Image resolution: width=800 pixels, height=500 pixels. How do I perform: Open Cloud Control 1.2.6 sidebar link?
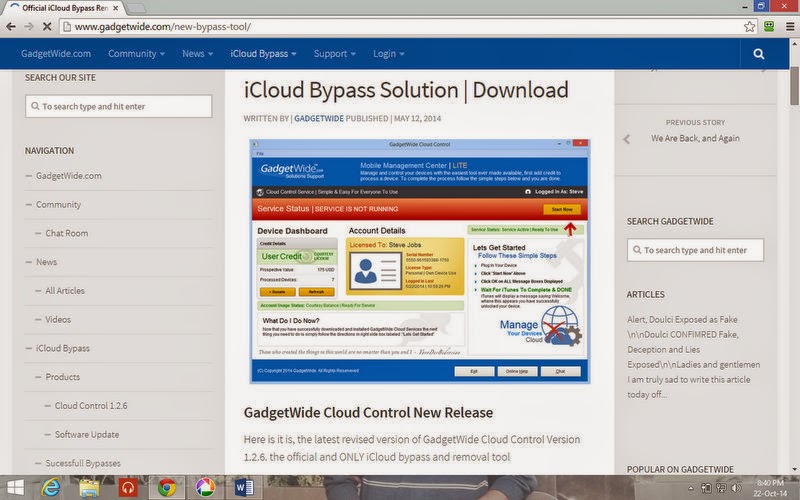coord(91,406)
